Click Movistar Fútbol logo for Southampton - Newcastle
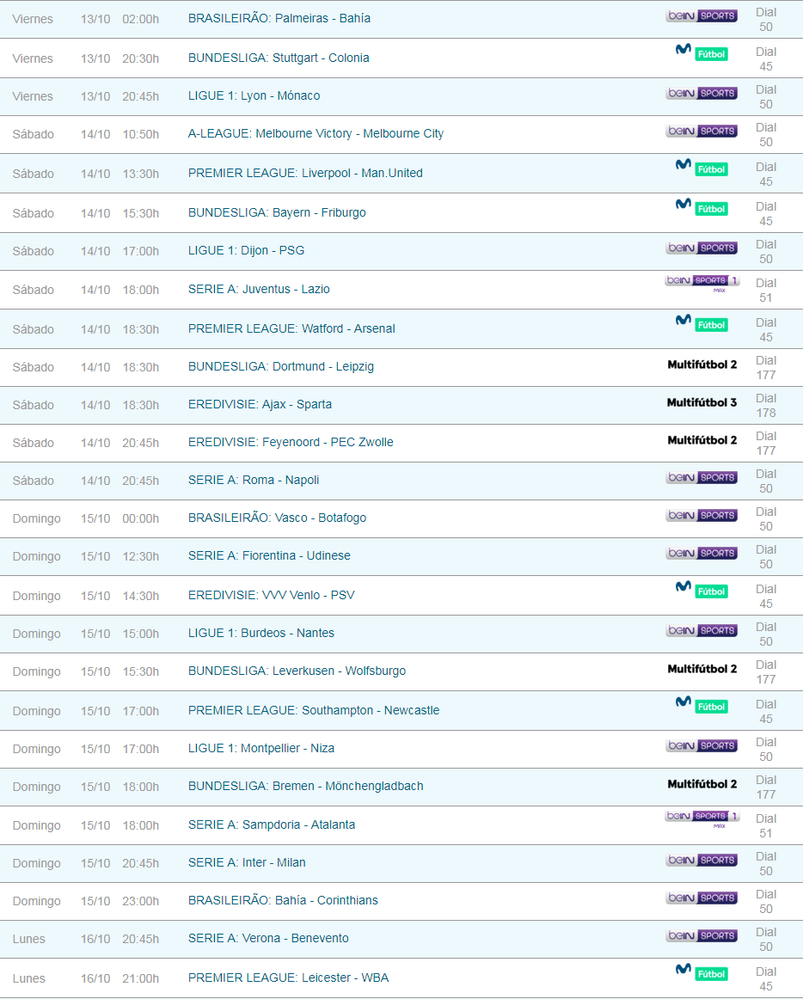This screenshot has height=999, width=803. [x=702, y=705]
